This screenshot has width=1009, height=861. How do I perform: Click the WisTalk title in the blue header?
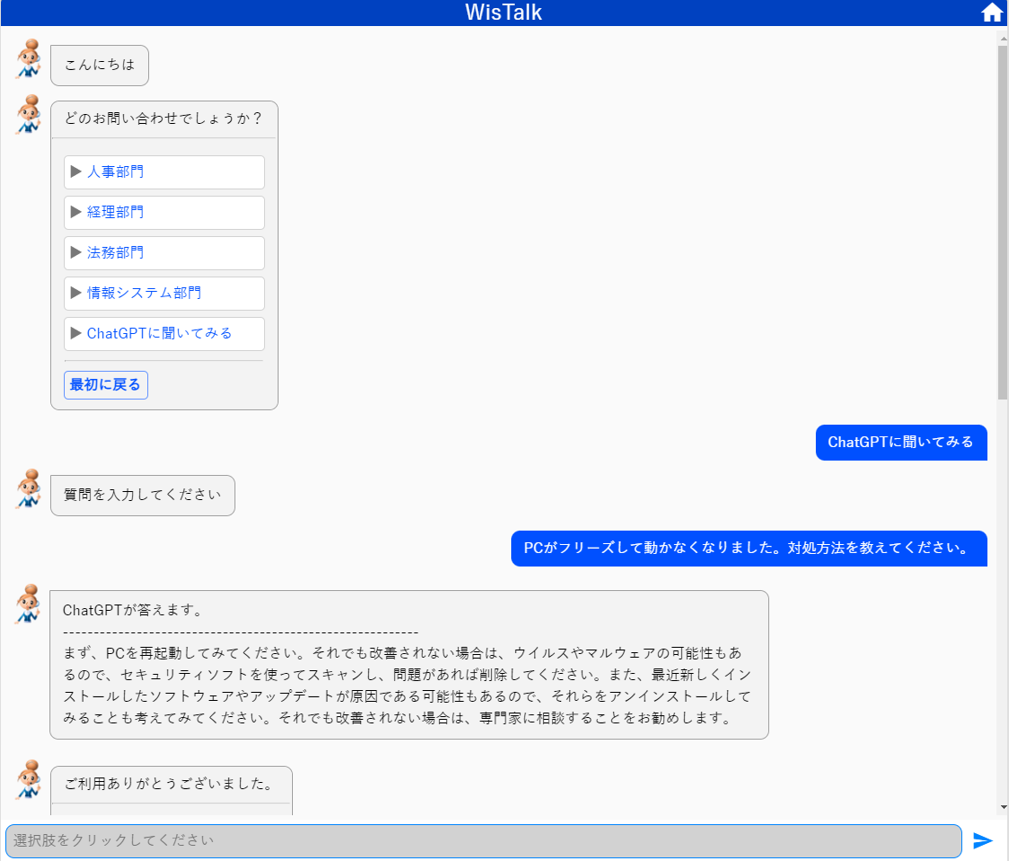coord(504,12)
